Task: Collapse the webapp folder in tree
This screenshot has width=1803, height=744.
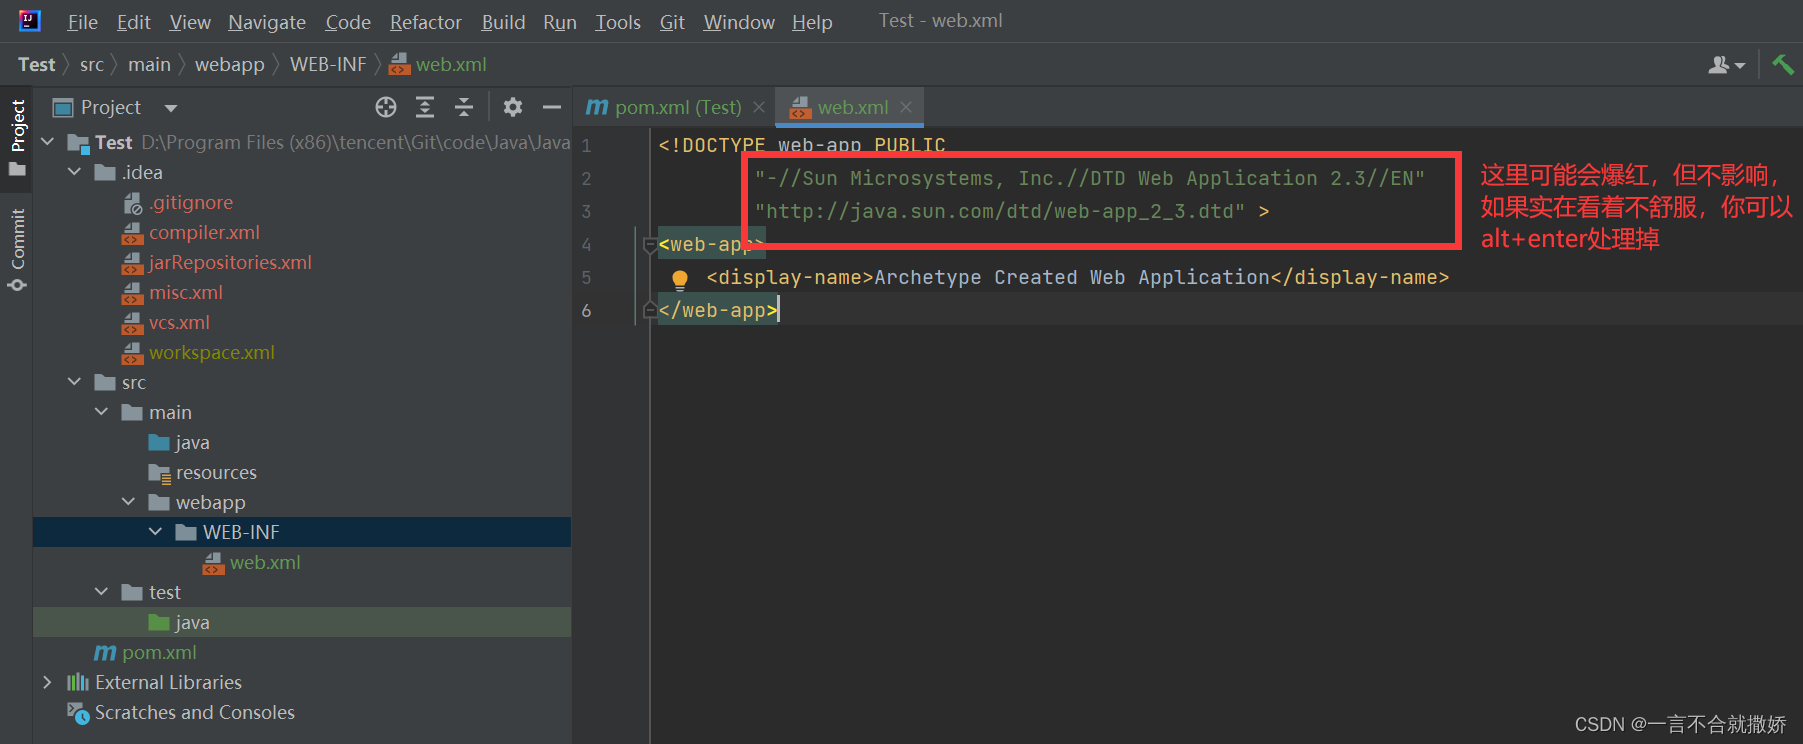Action: pyautogui.click(x=128, y=502)
